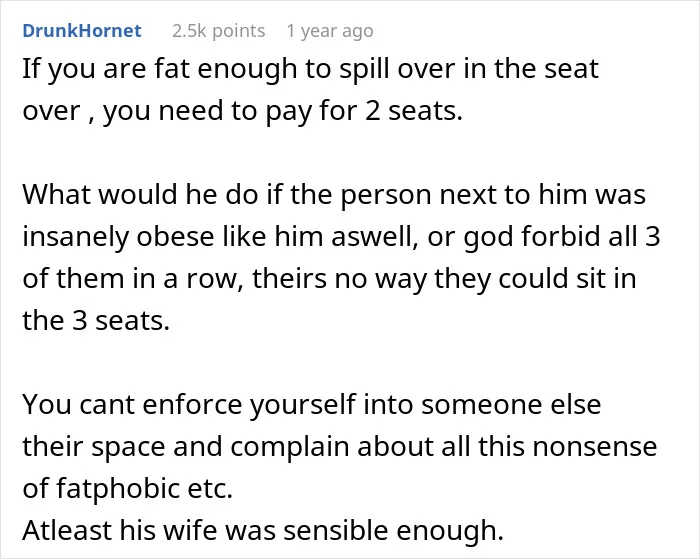Click the final line 'Atleast his wife was sensible'

click(x=263, y=531)
